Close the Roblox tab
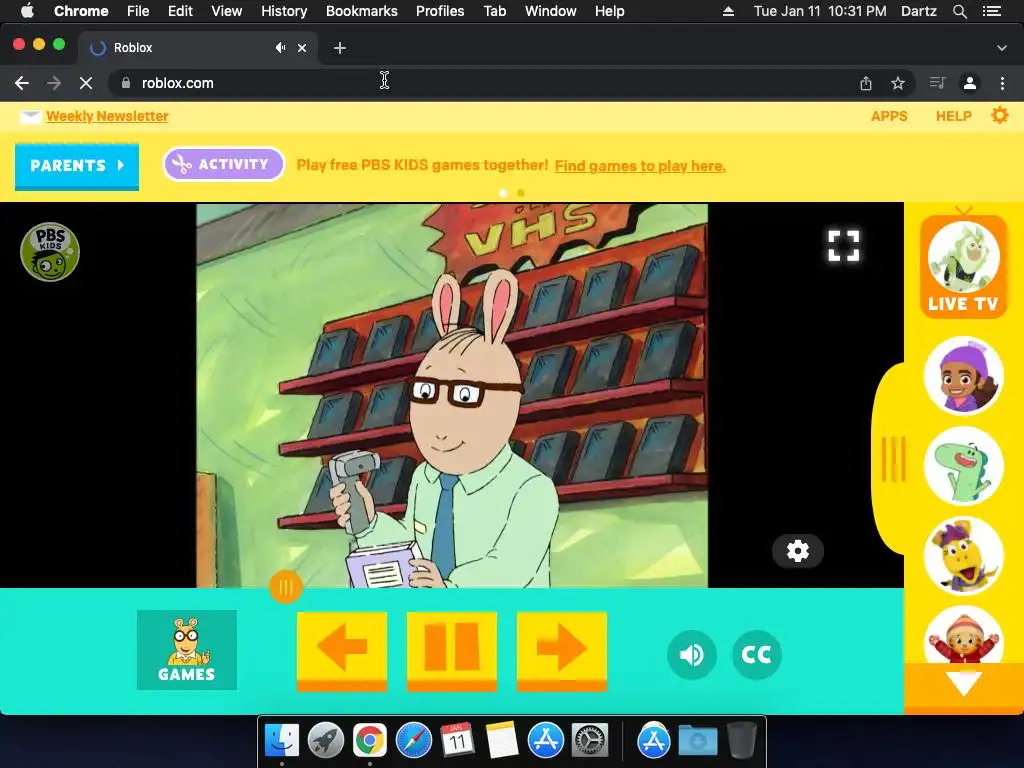Screen dimensions: 1024x768 302,48
